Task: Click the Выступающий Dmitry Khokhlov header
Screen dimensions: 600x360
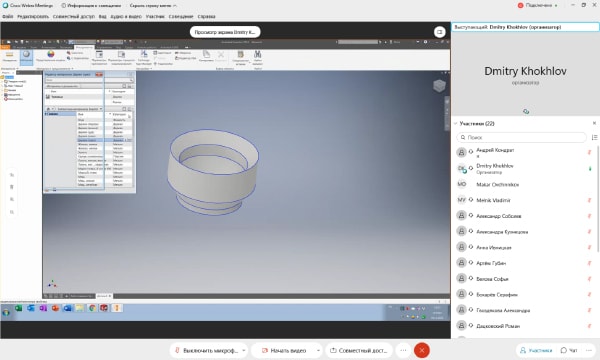Action: (525, 27)
